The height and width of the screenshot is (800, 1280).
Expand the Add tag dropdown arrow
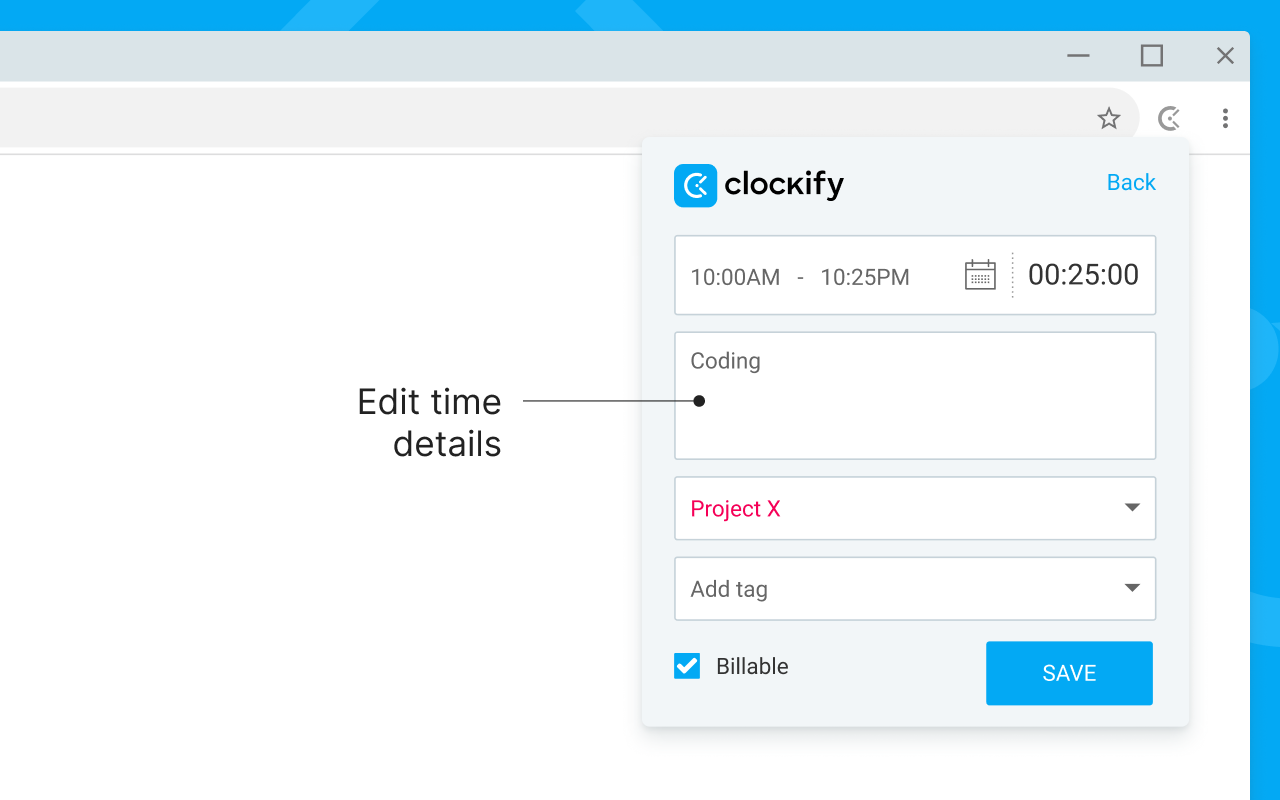pos(1131,588)
